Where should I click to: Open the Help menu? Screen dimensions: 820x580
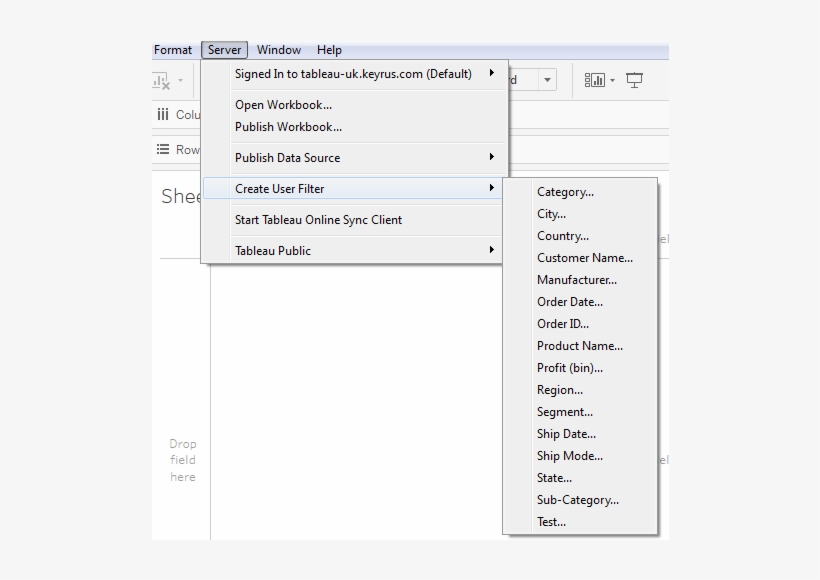coord(329,50)
